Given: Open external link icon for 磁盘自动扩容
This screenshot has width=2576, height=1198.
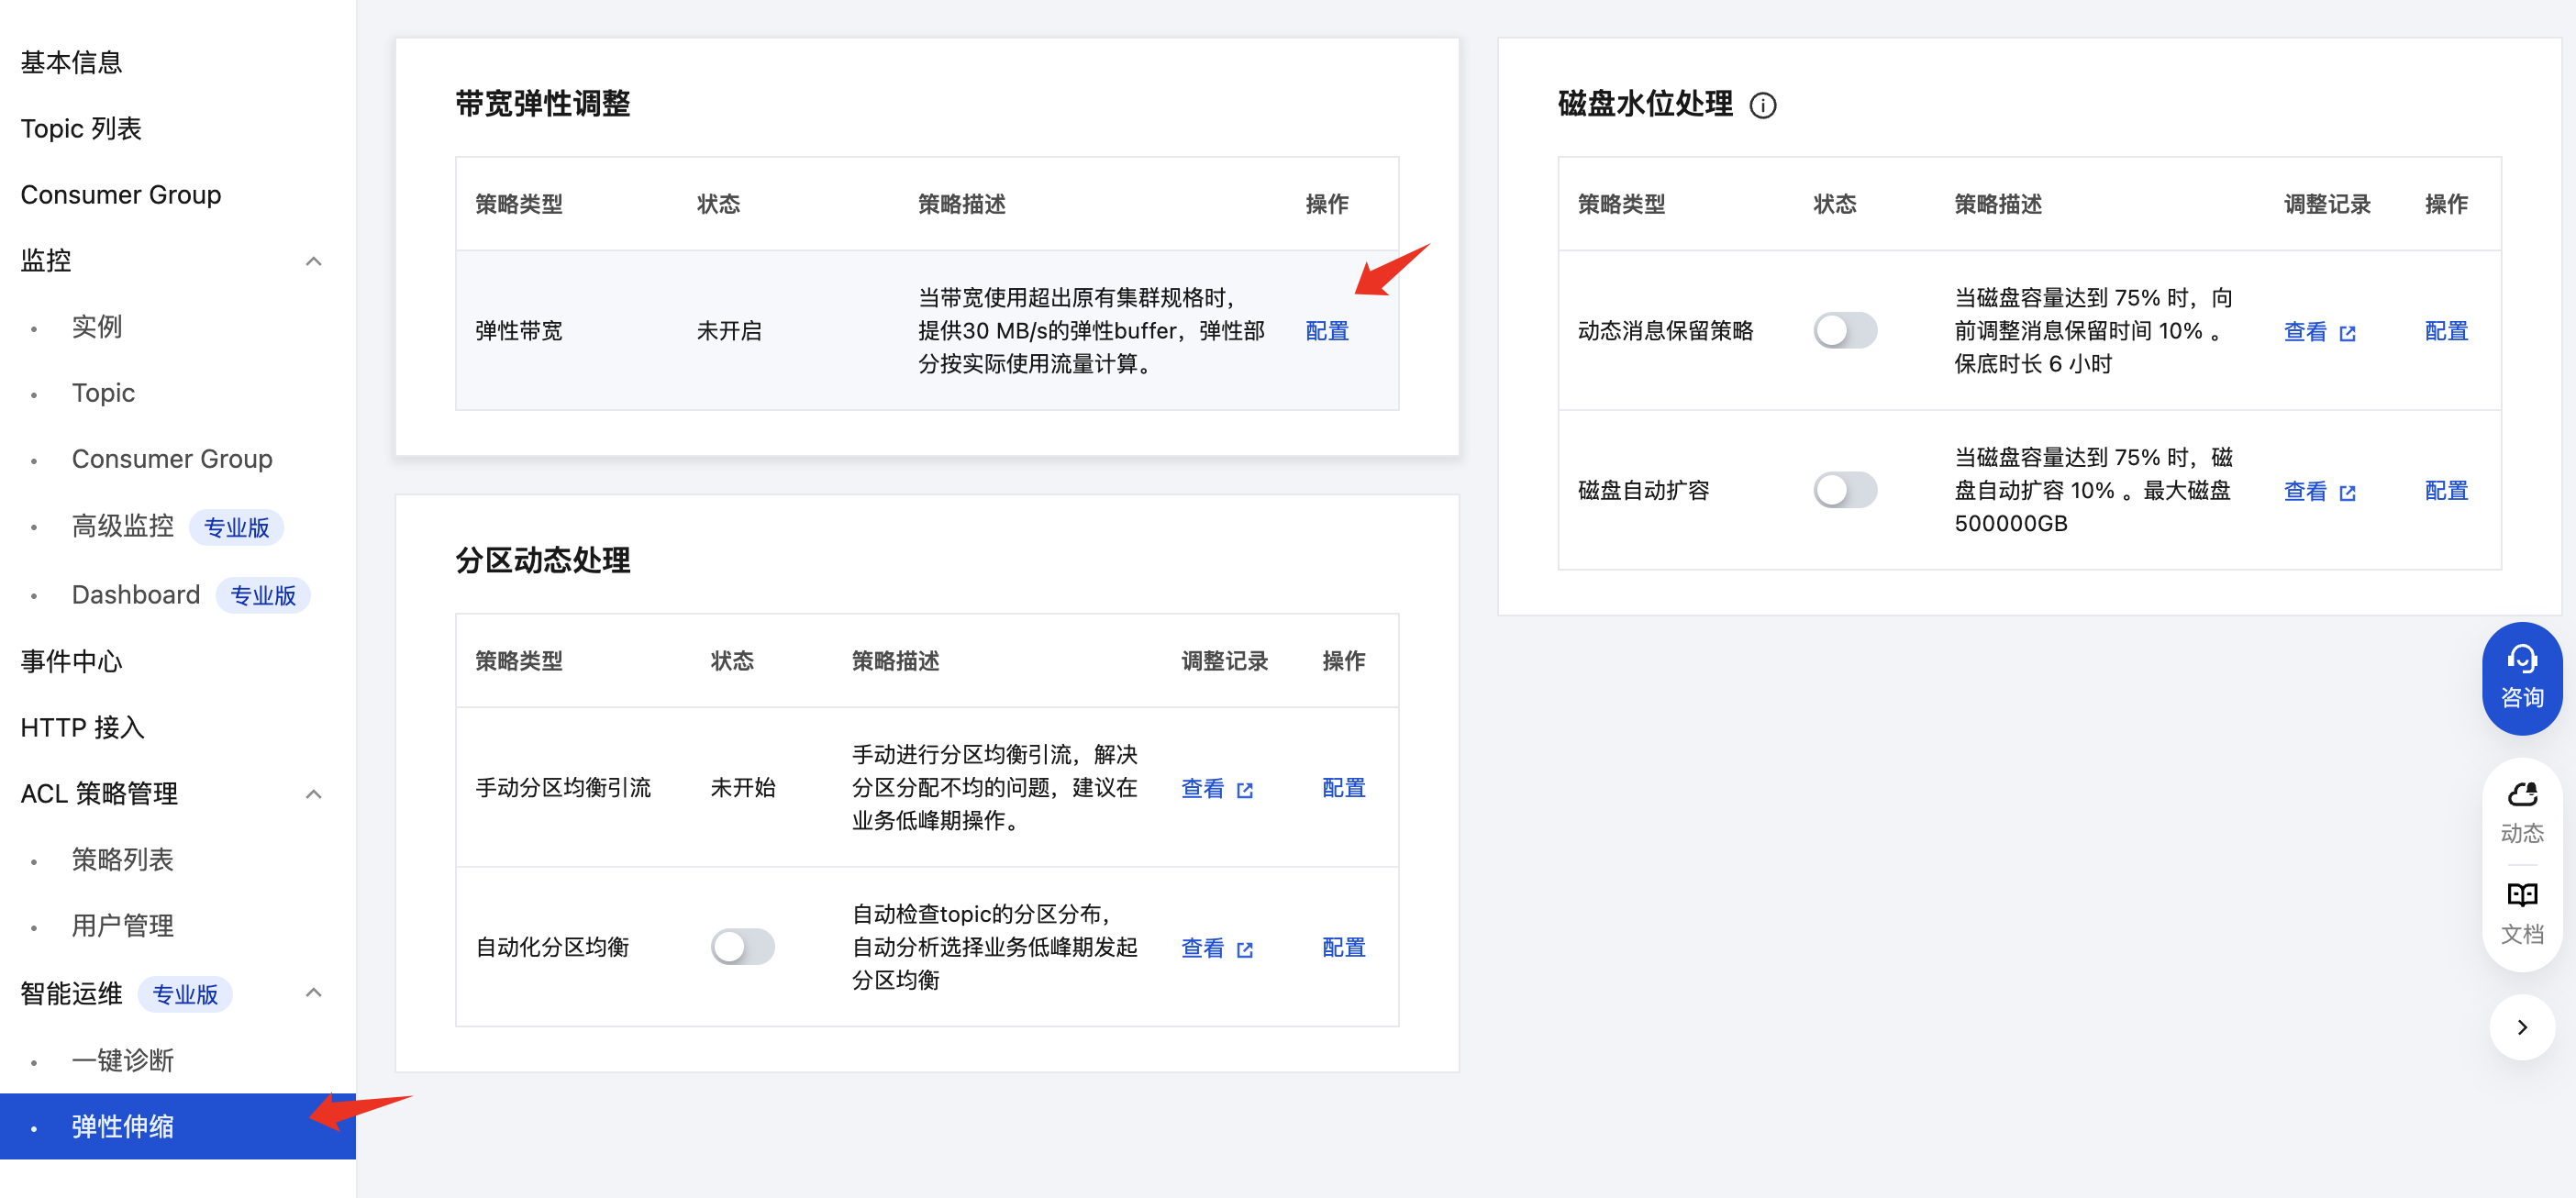Looking at the screenshot, I should tap(2347, 492).
